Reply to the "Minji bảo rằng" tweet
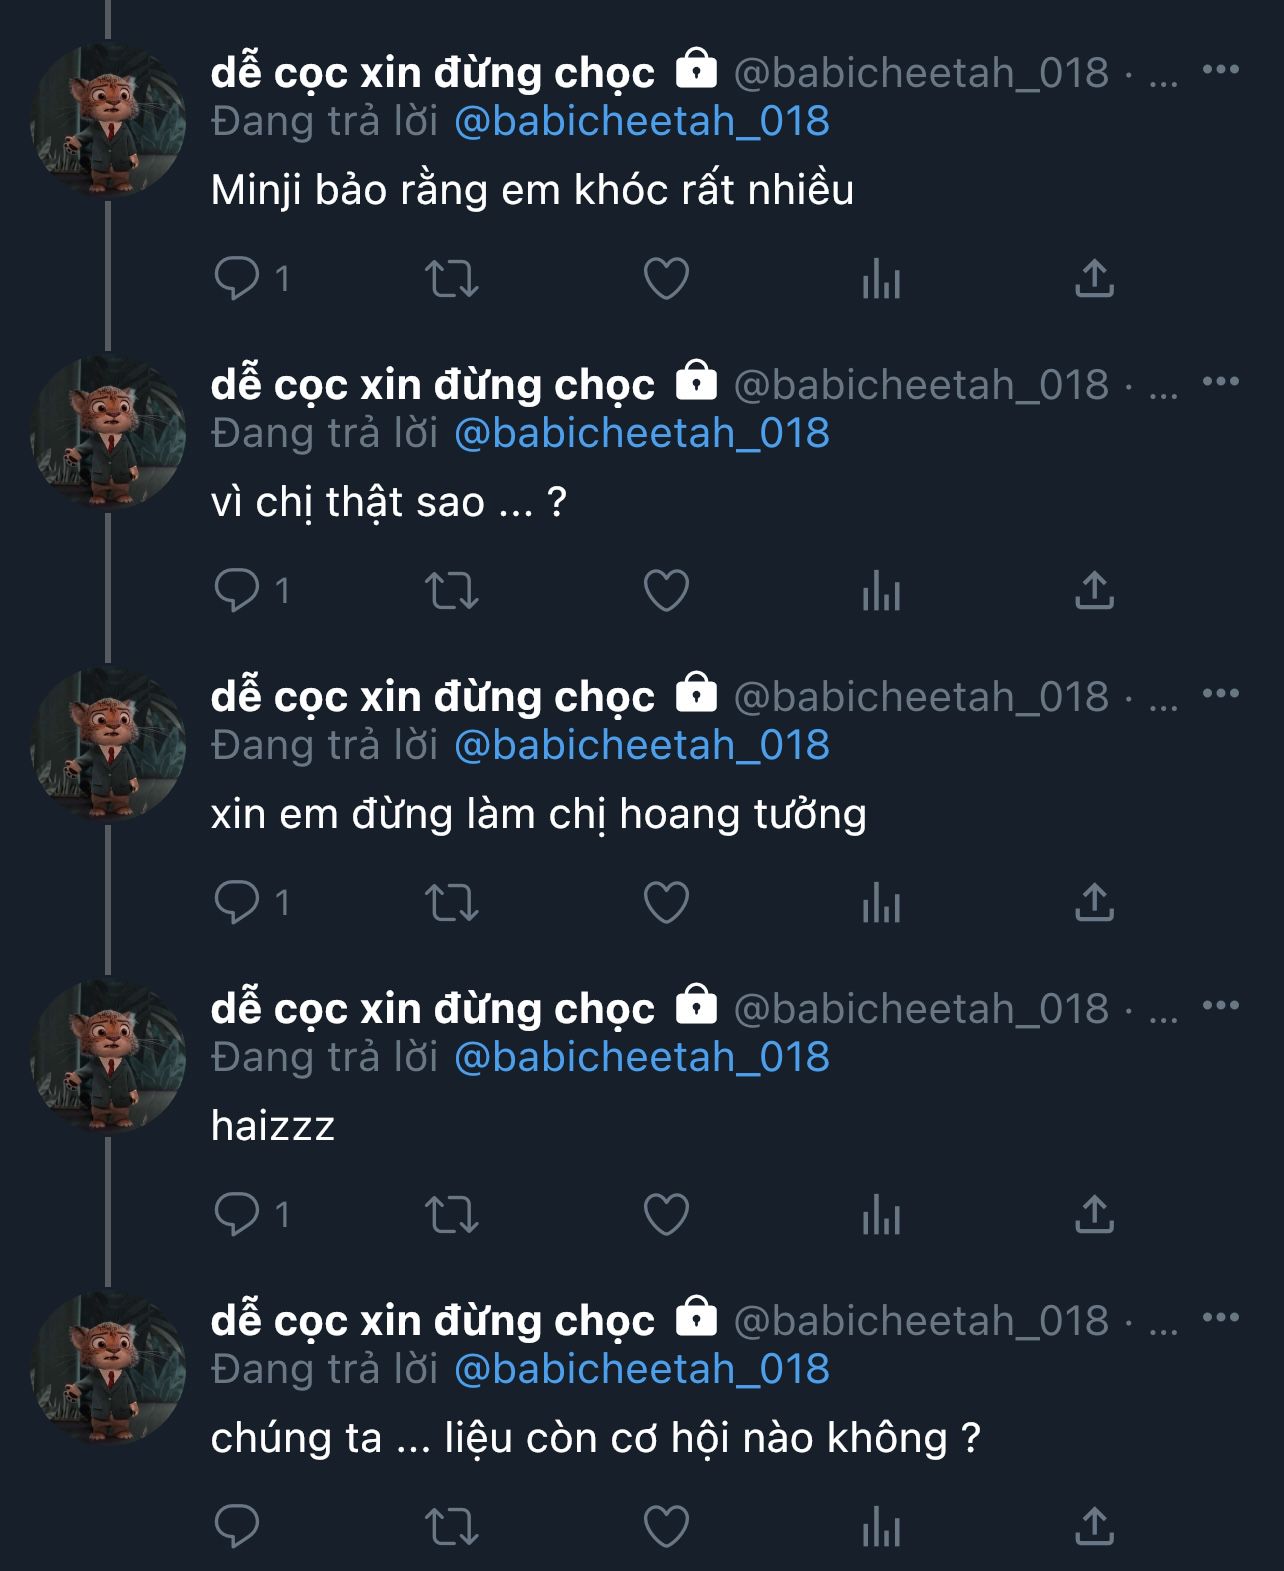Viewport: 1284px width, 1571px height. click(237, 278)
